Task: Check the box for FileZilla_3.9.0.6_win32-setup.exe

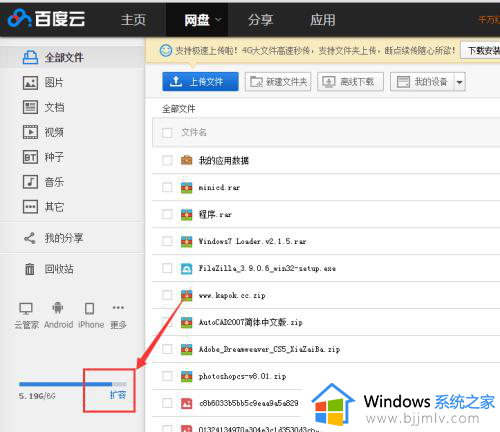Action: point(167,268)
